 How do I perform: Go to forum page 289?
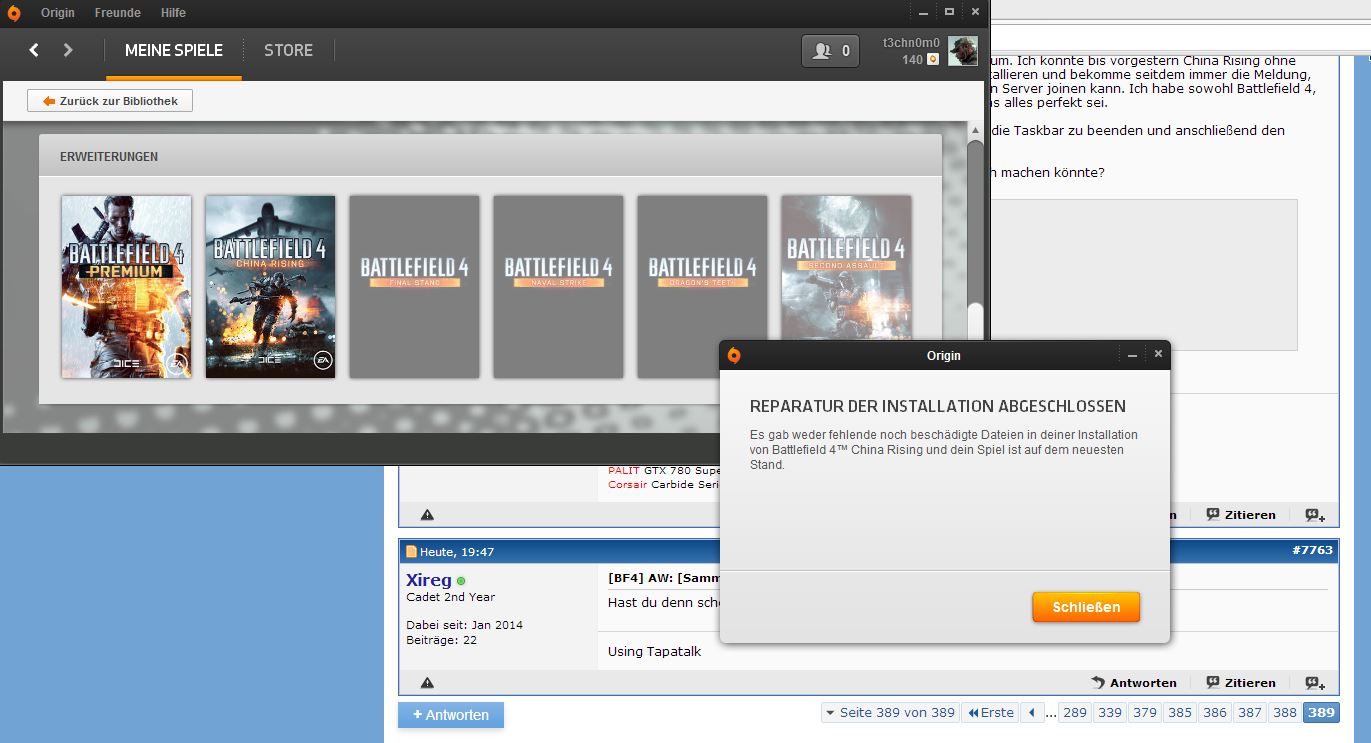1075,713
